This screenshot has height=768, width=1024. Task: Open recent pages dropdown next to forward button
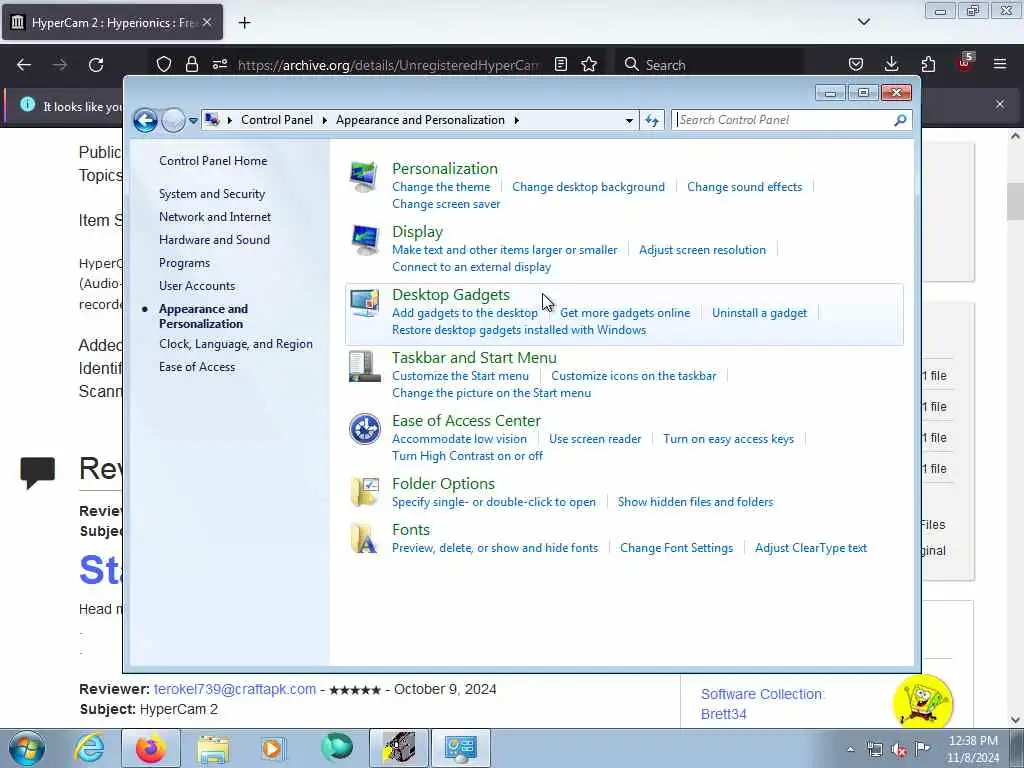[x=193, y=120]
